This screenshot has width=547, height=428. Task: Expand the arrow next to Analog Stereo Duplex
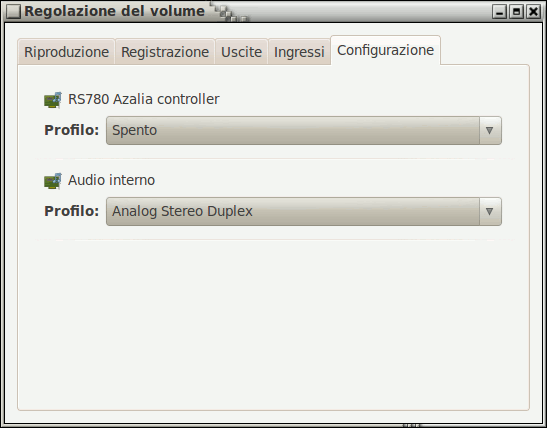(489, 211)
